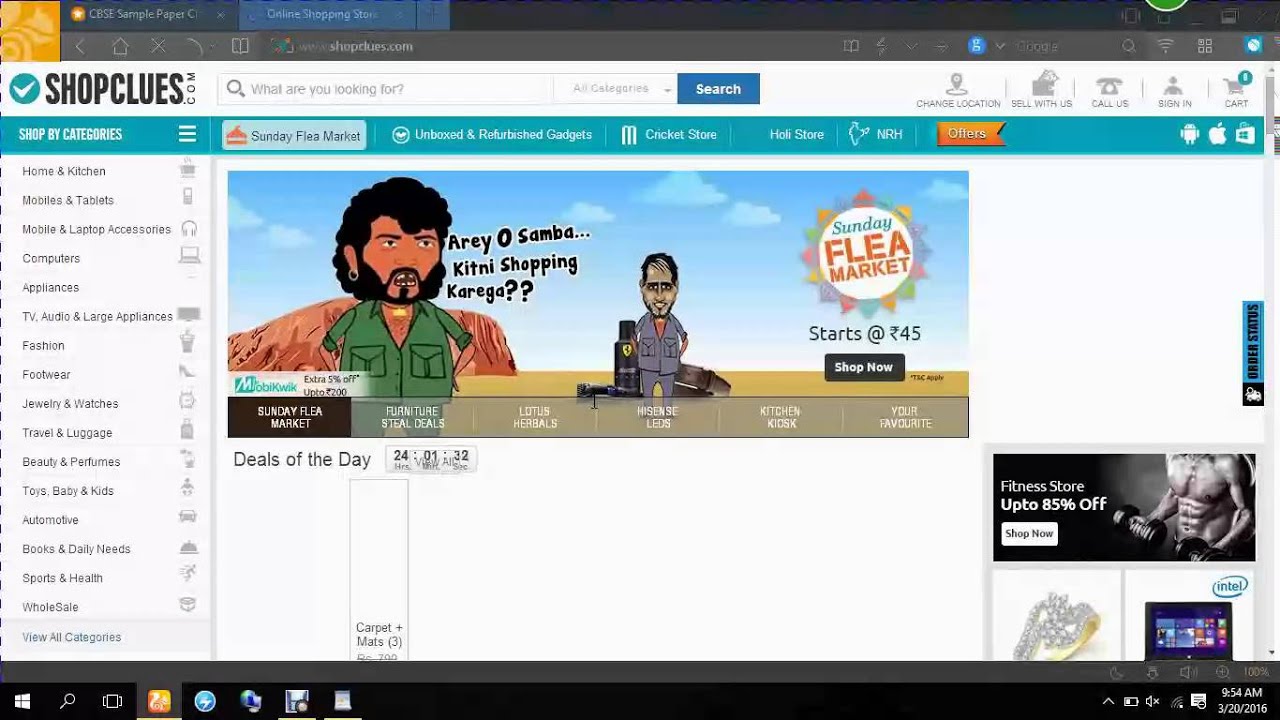Open the Cricket Store

coord(669,134)
